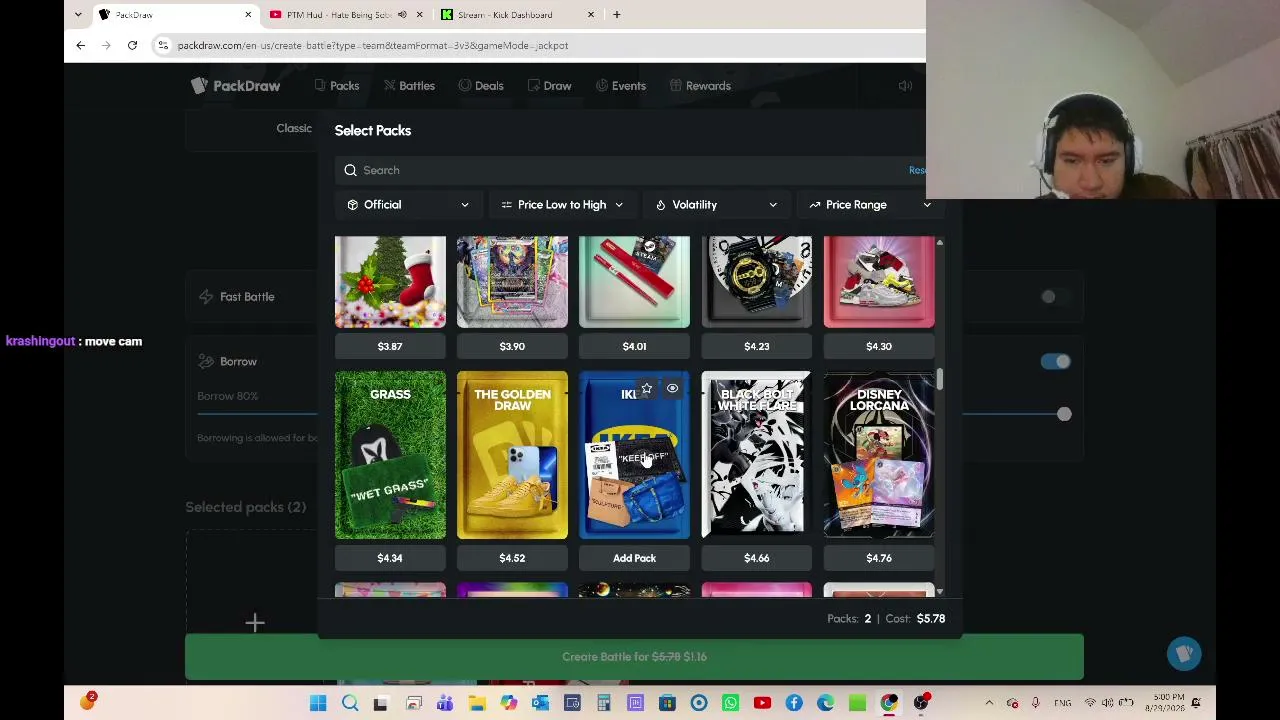Pick the Disney Lorcana pack

click(879, 455)
